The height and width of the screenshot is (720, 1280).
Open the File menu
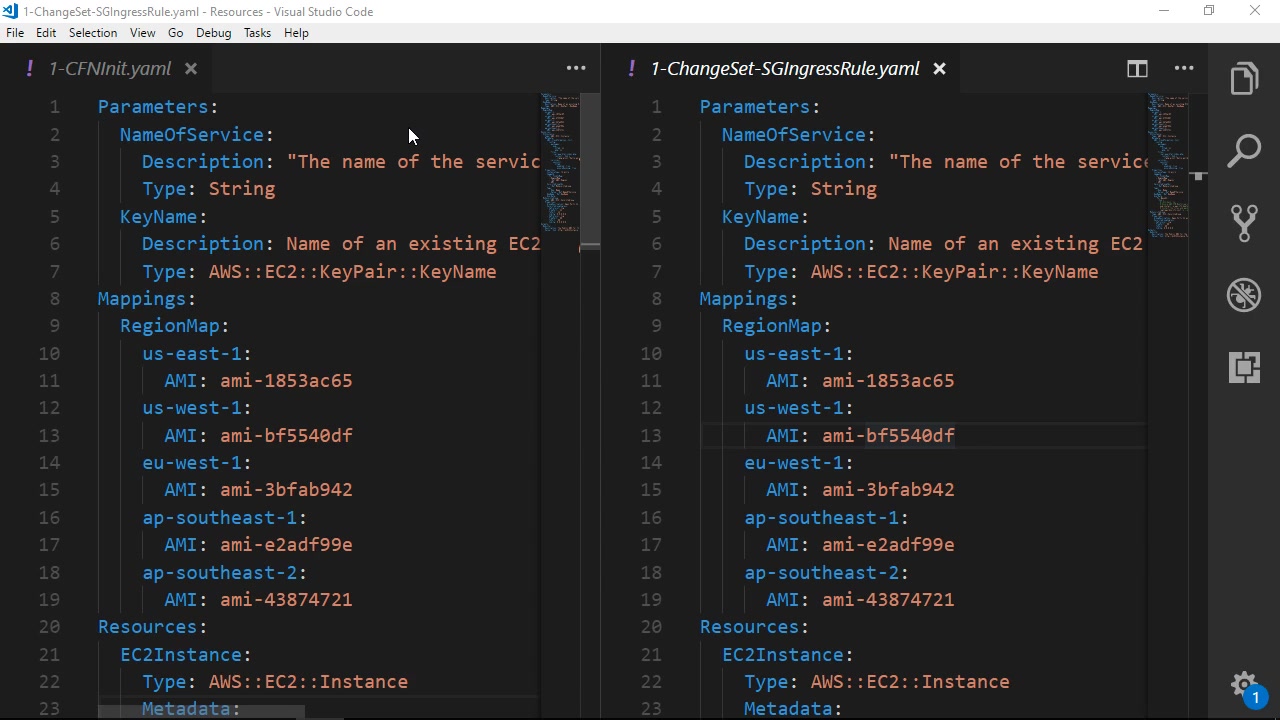pos(15,33)
